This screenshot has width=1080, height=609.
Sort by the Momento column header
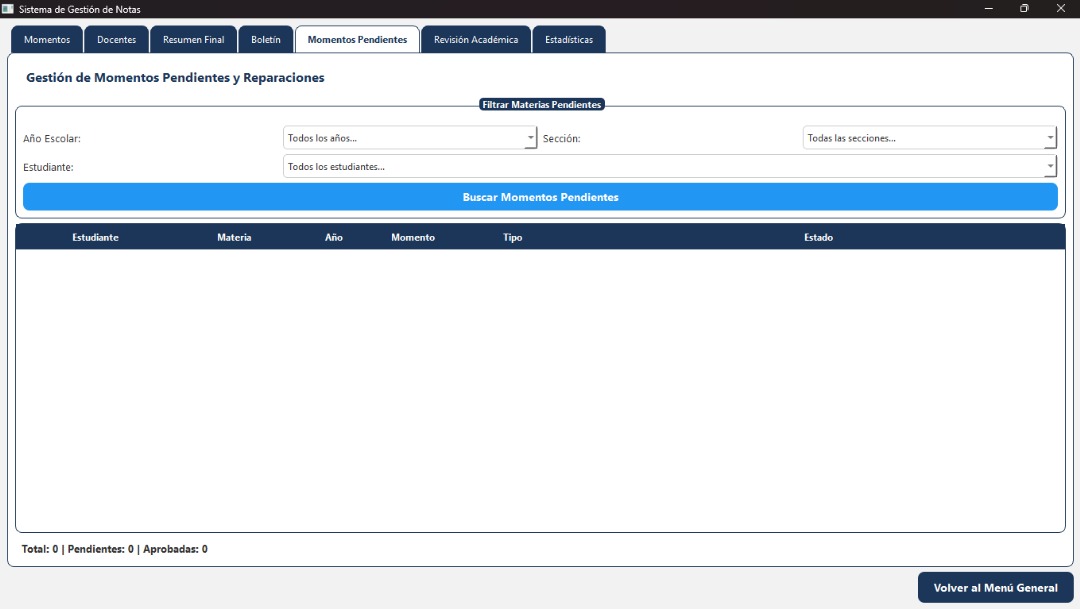coord(413,238)
